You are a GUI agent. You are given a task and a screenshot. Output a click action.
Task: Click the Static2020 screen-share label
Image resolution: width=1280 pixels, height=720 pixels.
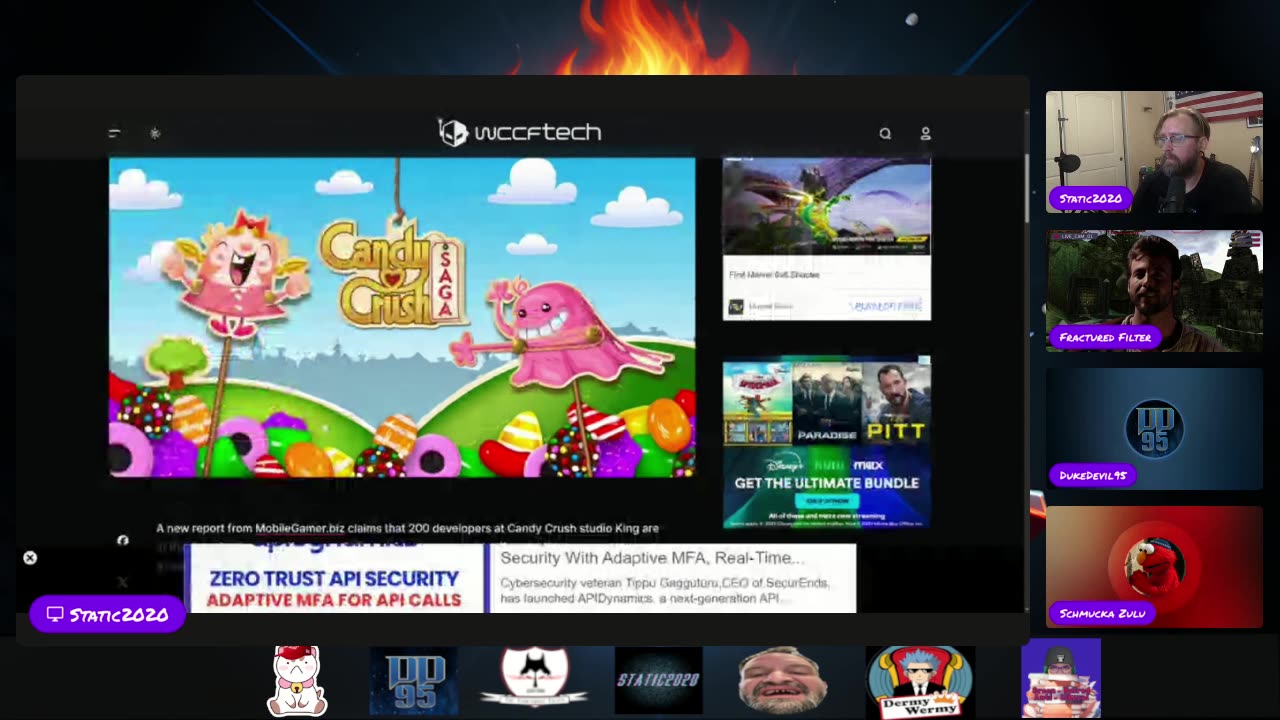coord(107,614)
